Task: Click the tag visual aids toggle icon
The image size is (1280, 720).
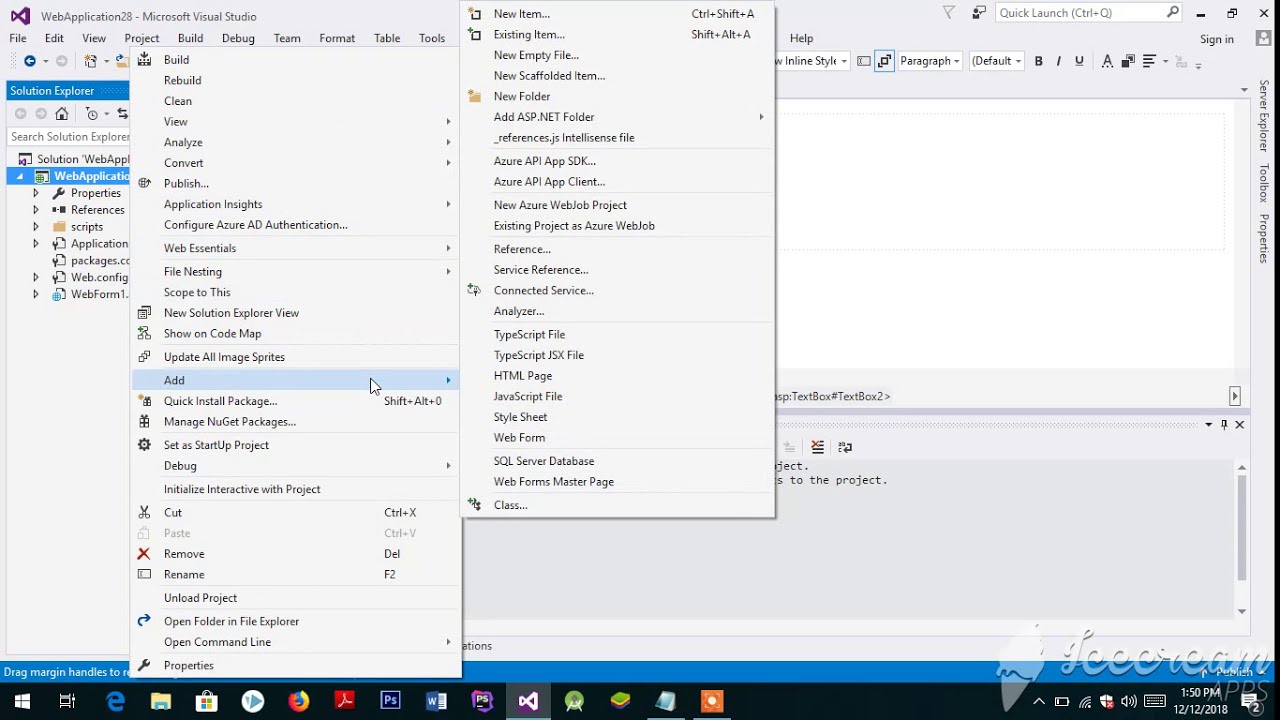Action: point(863,61)
